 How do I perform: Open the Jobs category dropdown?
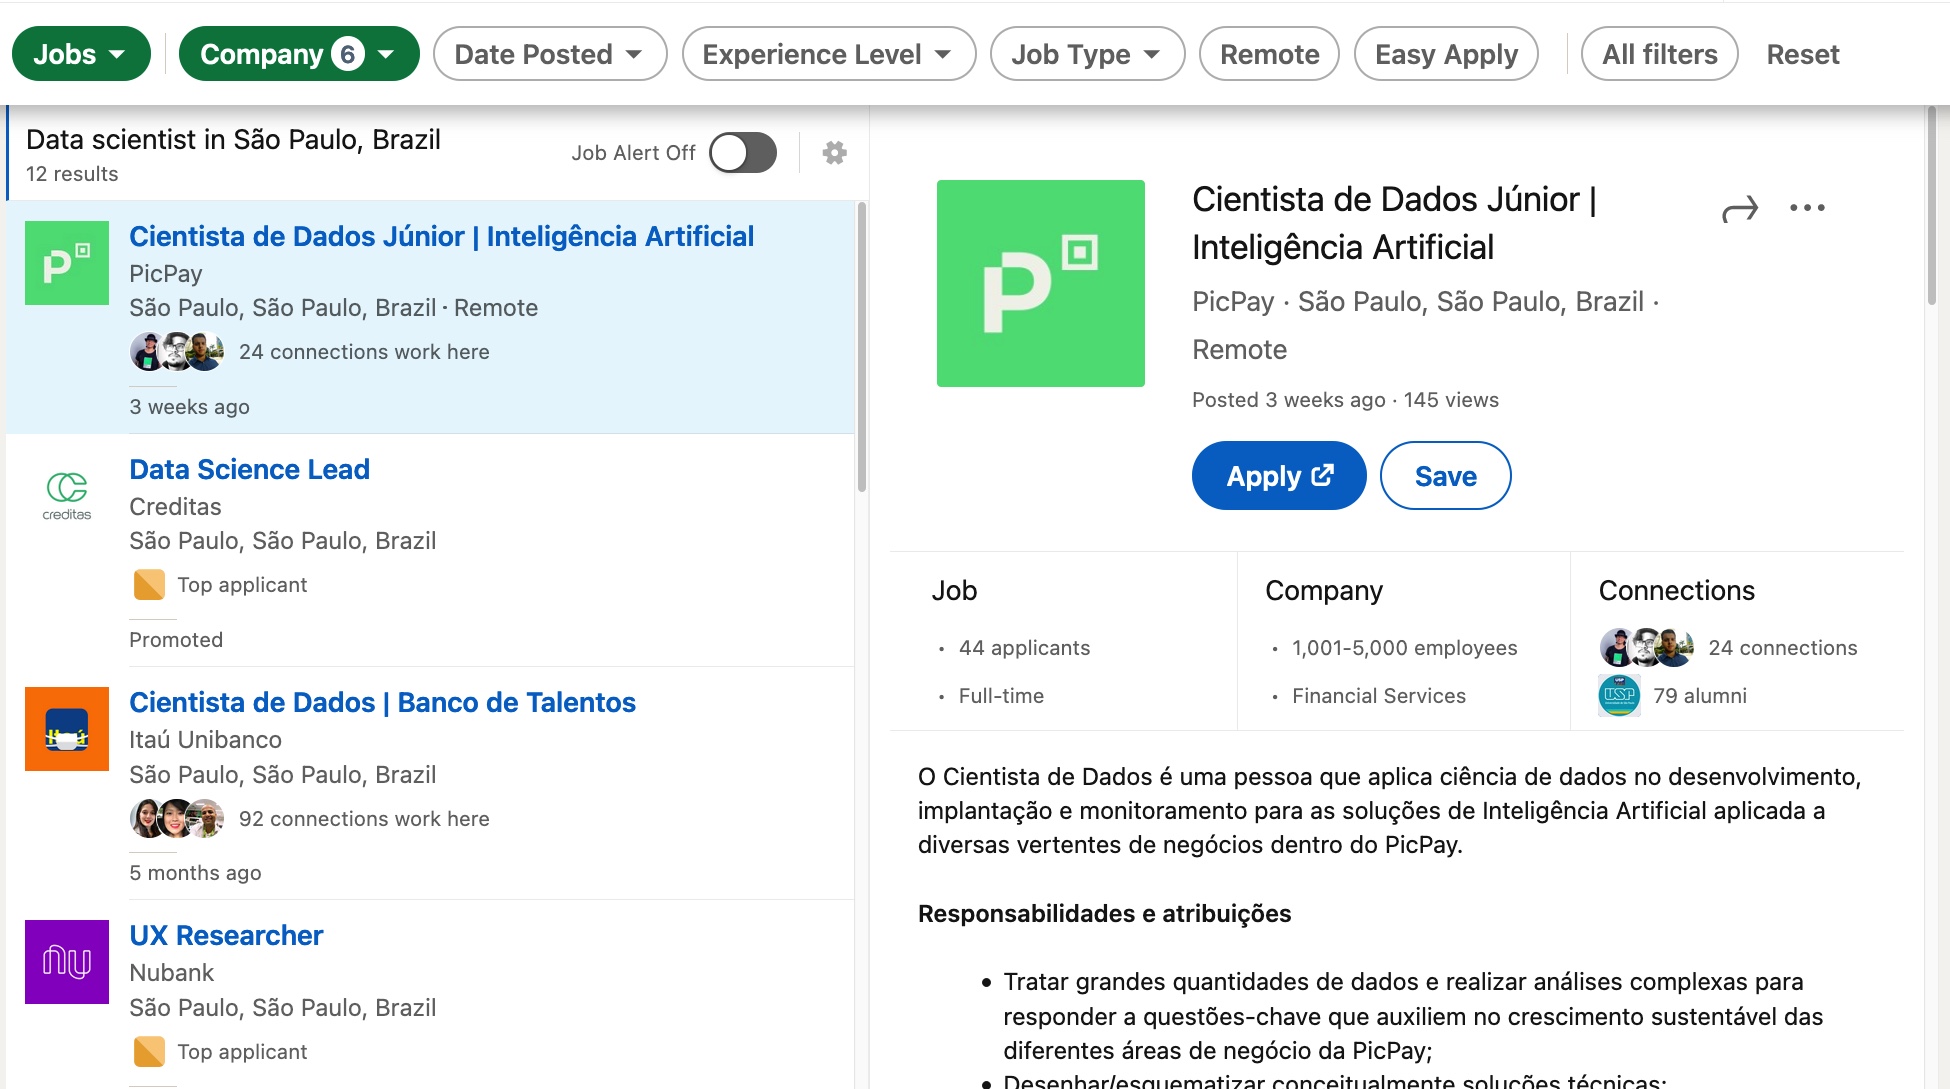tap(81, 54)
